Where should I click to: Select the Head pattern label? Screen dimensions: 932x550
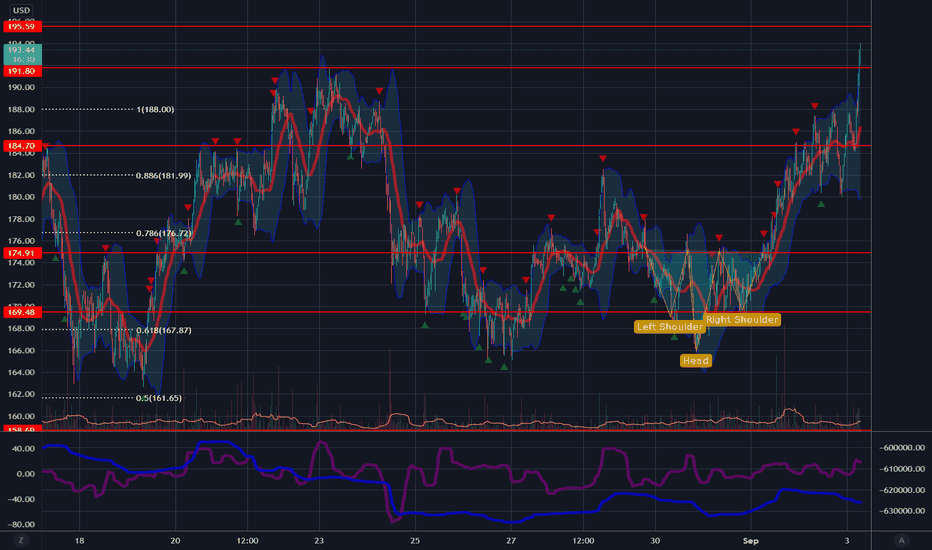[x=695, y=360]
